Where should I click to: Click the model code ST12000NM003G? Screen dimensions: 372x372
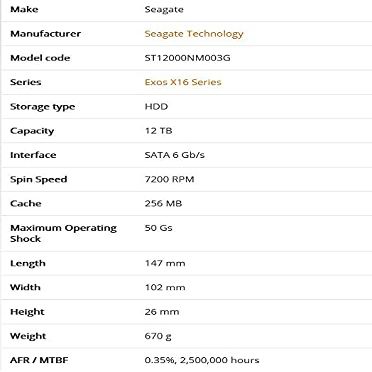coord(187,58)
